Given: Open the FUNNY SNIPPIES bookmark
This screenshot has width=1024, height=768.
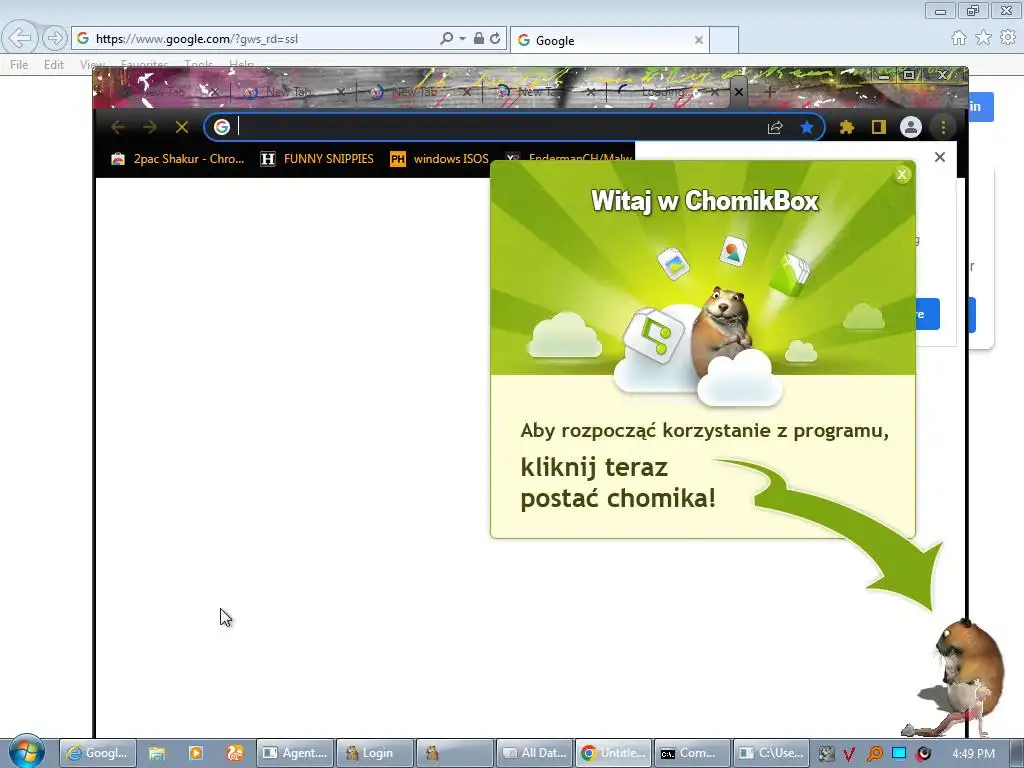Looking at the screenshot, I should point(317,159).
